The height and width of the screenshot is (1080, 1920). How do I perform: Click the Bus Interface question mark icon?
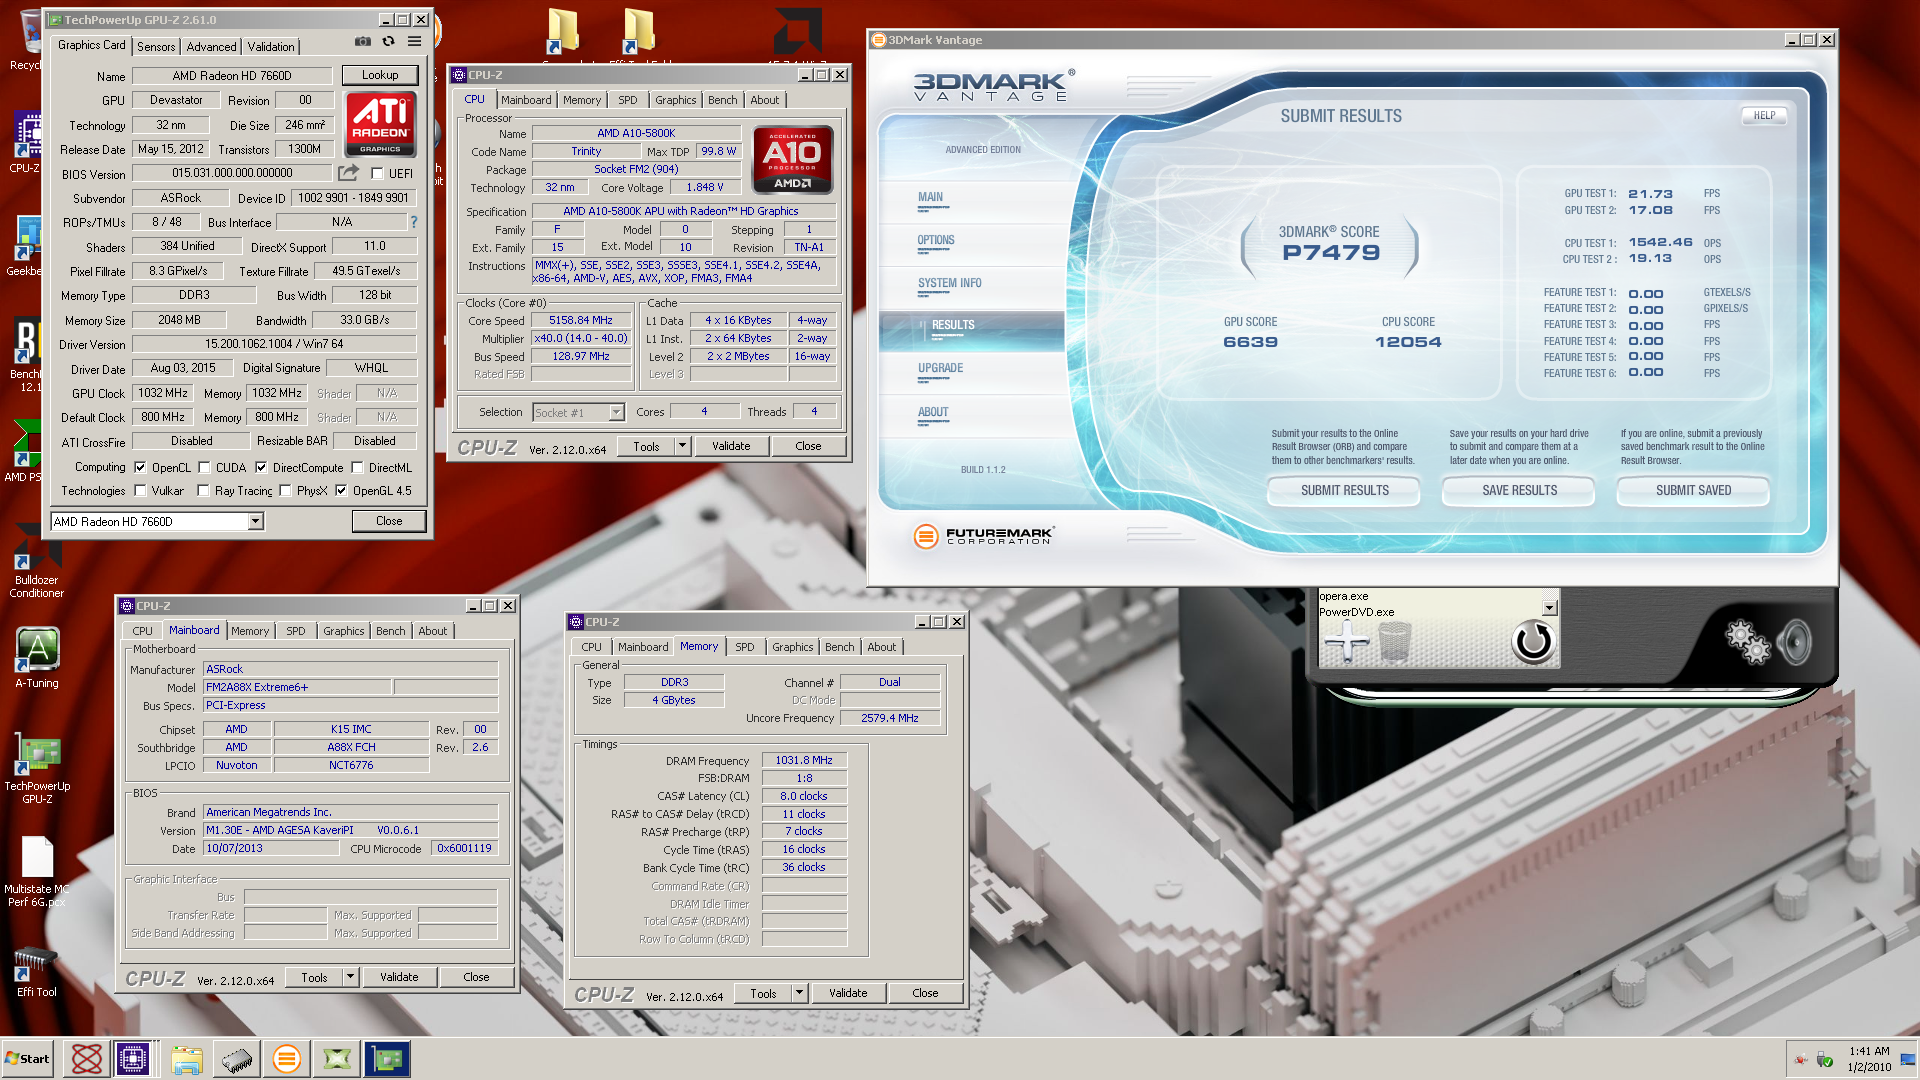click(x=413, y=222)
